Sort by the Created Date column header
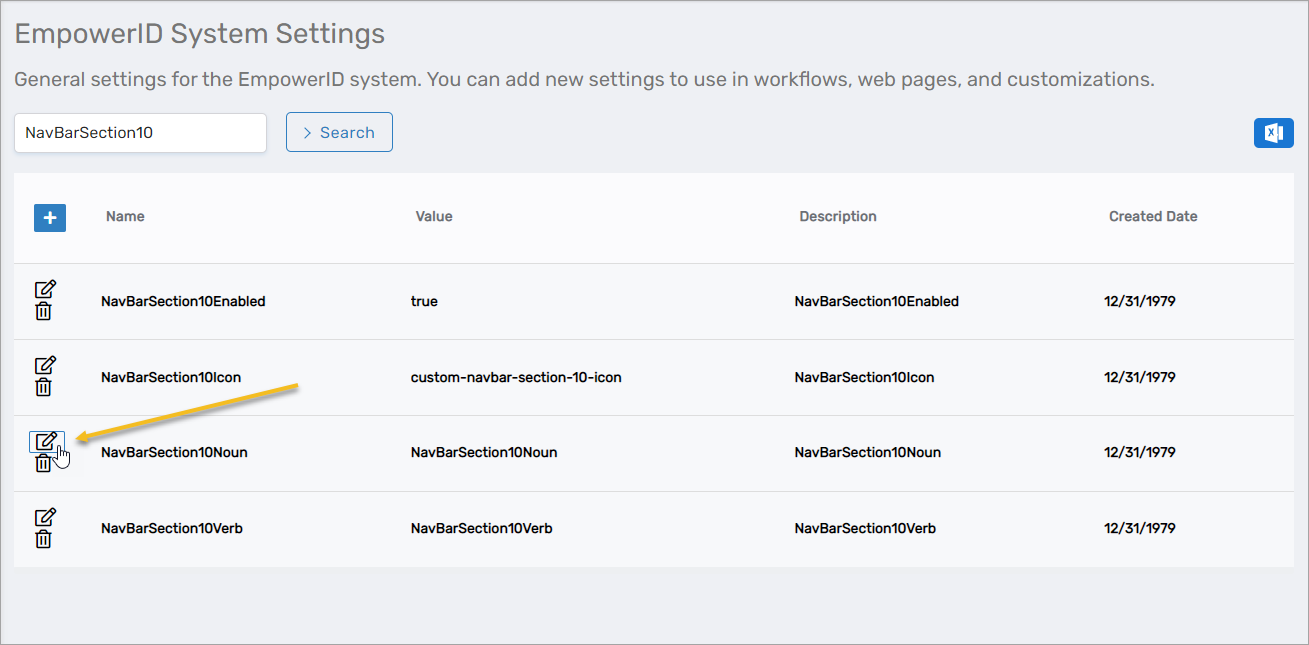Screen dimensions: 1309x645 (x=1152, y=217)
